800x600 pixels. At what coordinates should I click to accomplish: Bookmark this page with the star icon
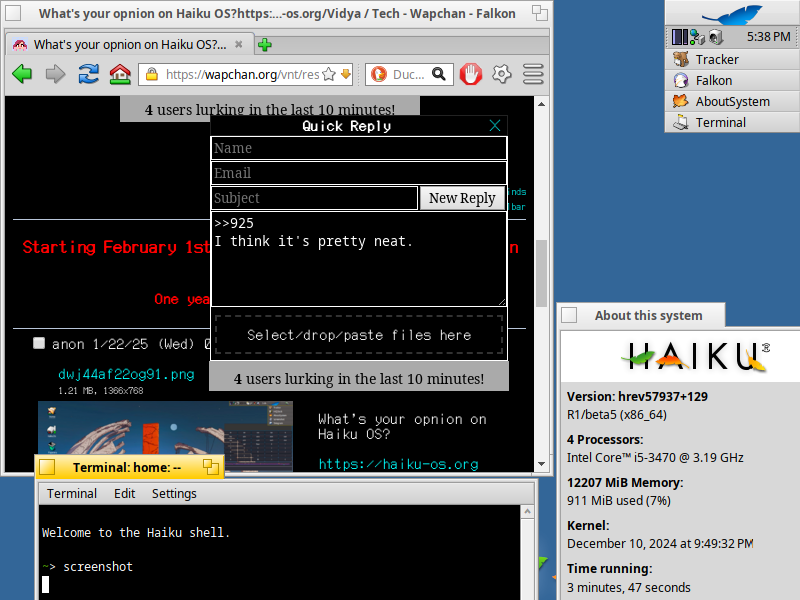coord(328,74)
